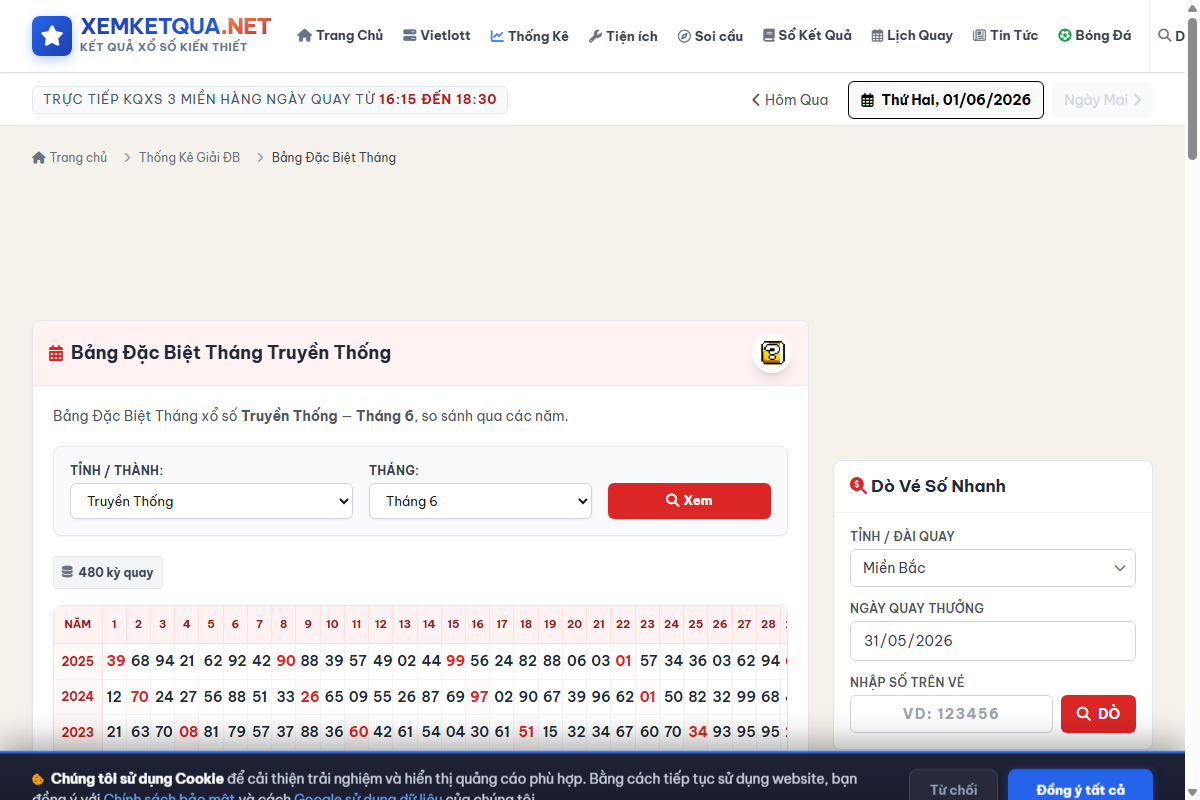Go to Hôm Qua previous day
The height and width of the screenshot is (800, 1200).
[x=790, y=100]
